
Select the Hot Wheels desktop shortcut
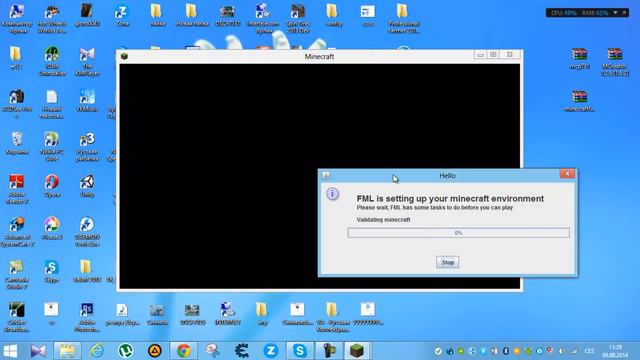(52, 19)
